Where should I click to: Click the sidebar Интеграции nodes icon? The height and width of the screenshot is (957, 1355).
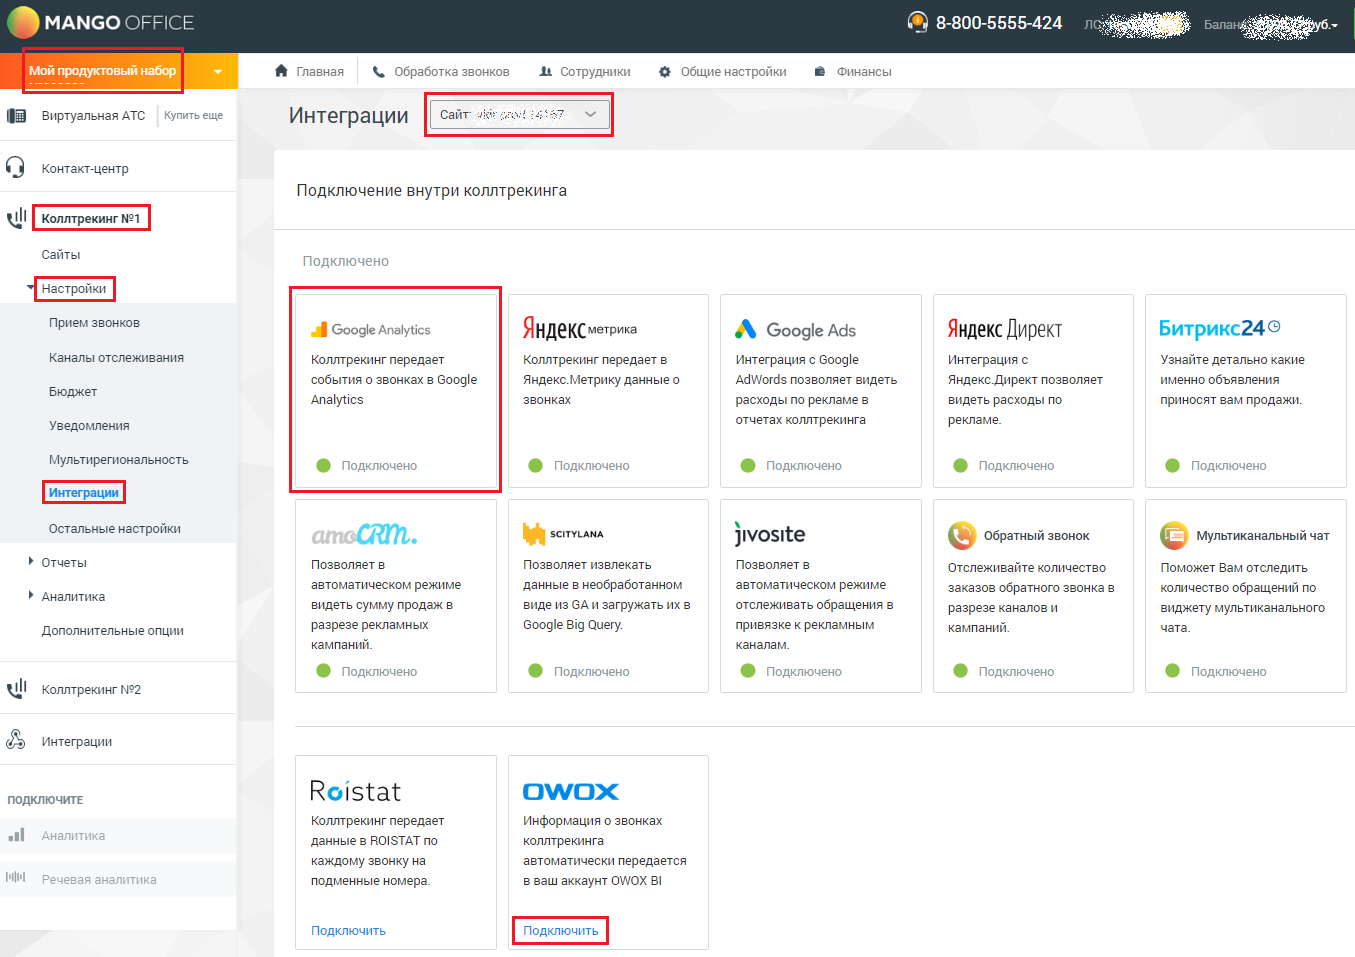coord(16,740)
